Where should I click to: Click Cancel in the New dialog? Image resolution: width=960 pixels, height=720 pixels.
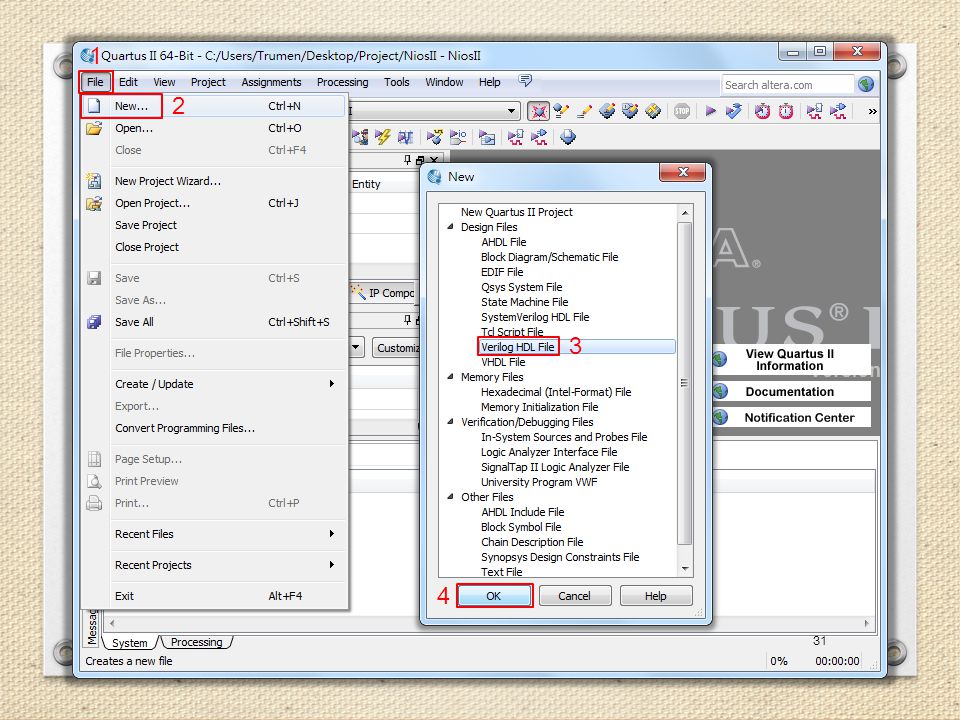pos(574,596)
